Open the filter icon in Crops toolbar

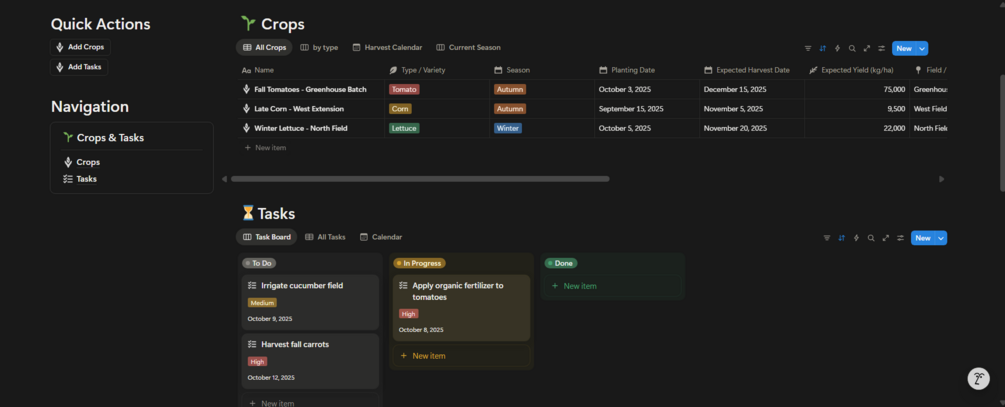[x=808, y=48]
